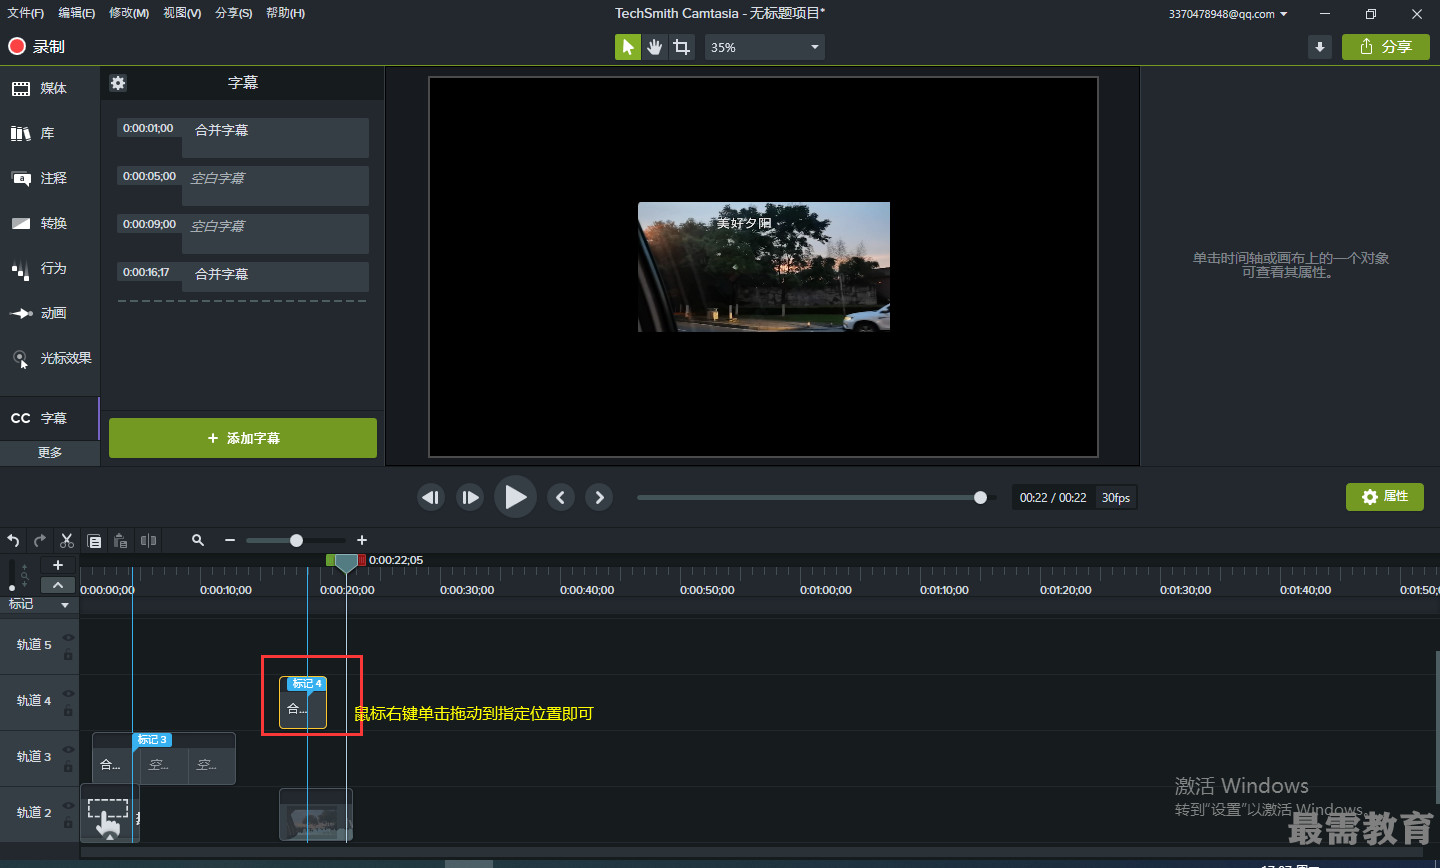
Task: Activate the canvas pan hand tool
Action: coord(655,47)
